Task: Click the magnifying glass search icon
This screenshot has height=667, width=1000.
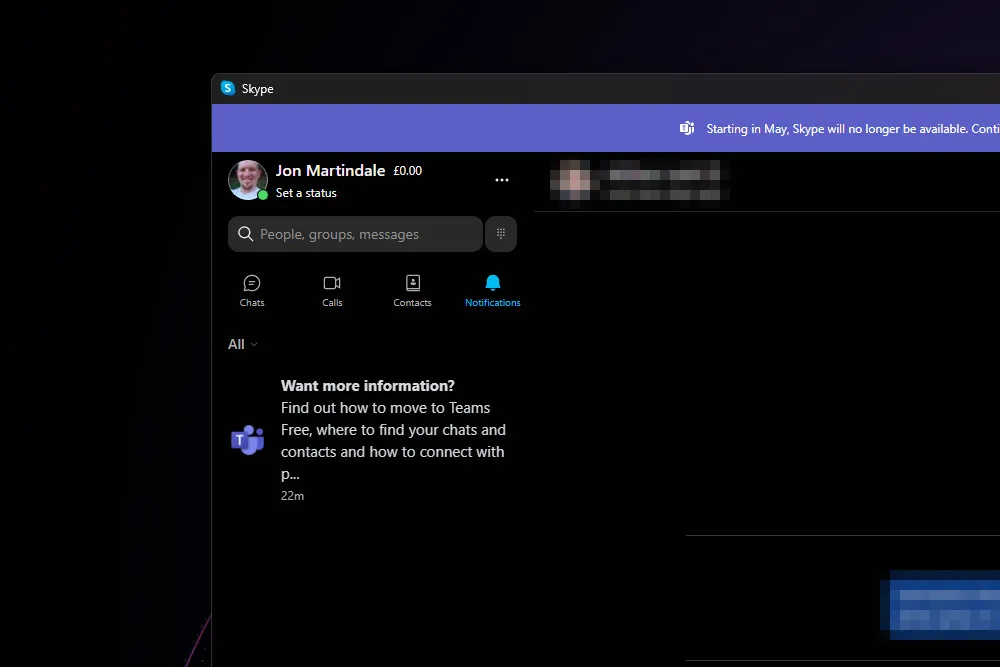Action: (245, 233)
